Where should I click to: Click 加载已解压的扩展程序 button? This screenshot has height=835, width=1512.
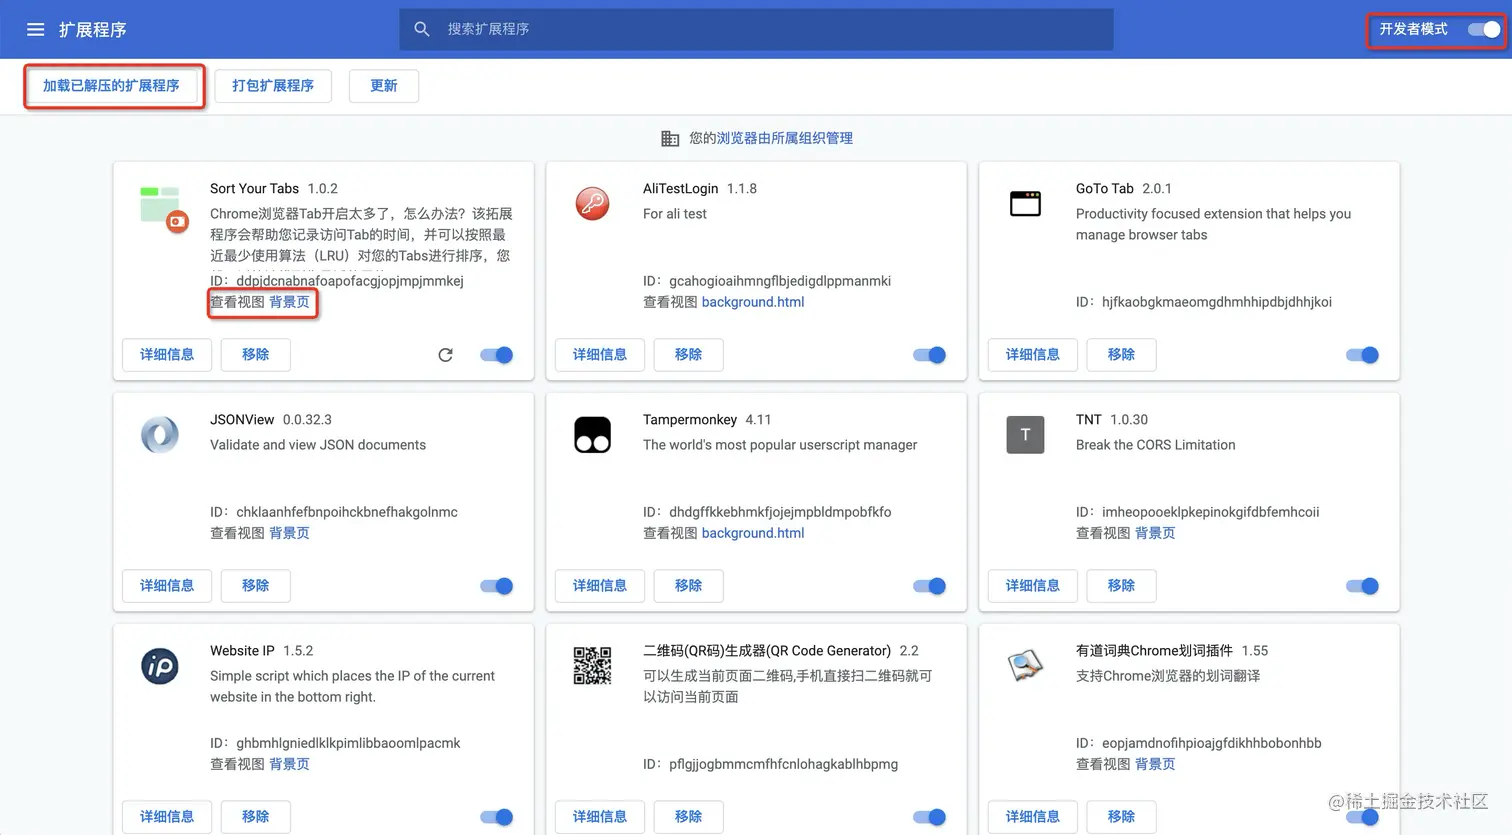[111, 86]
